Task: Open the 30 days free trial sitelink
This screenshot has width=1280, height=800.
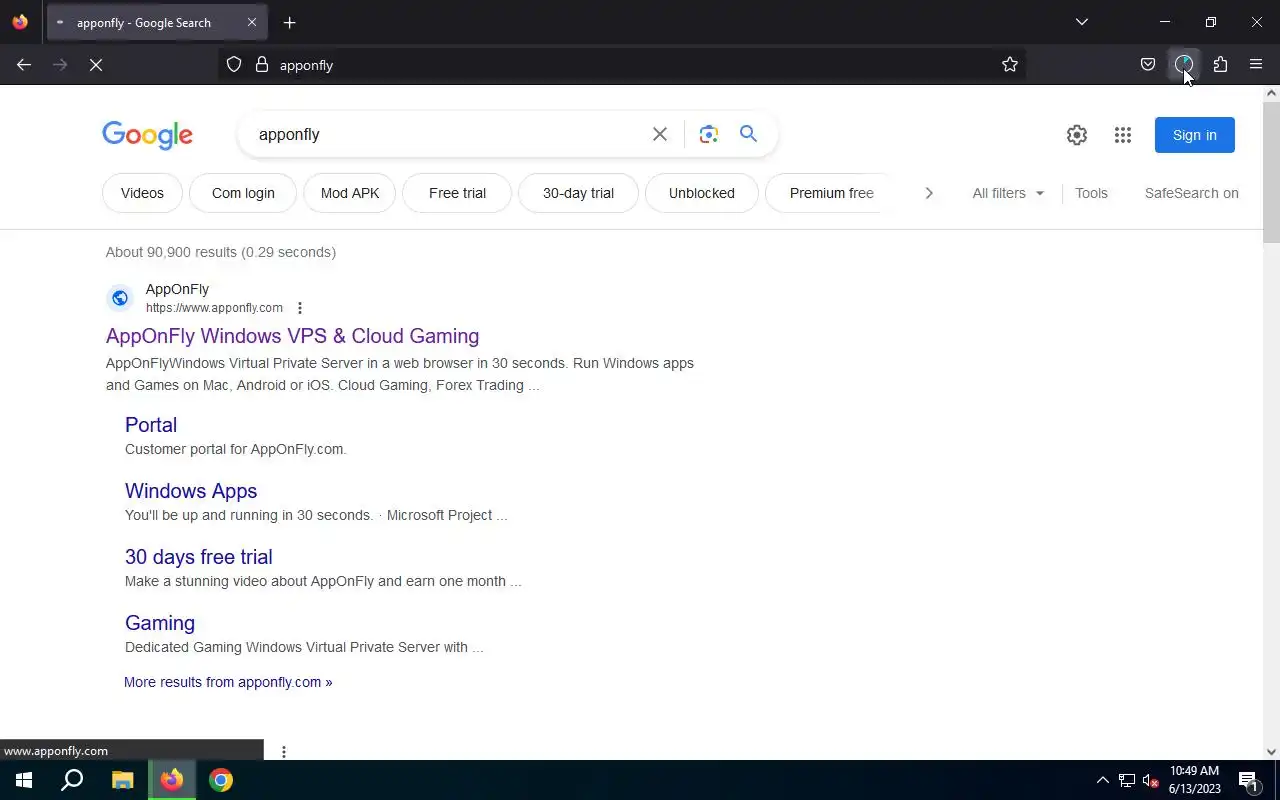Action: tap(199, 557)
